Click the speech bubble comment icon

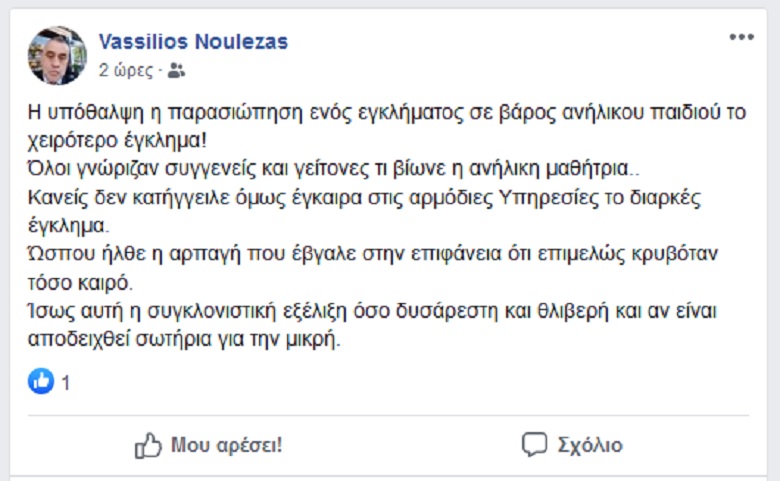[x=534, y=444]
